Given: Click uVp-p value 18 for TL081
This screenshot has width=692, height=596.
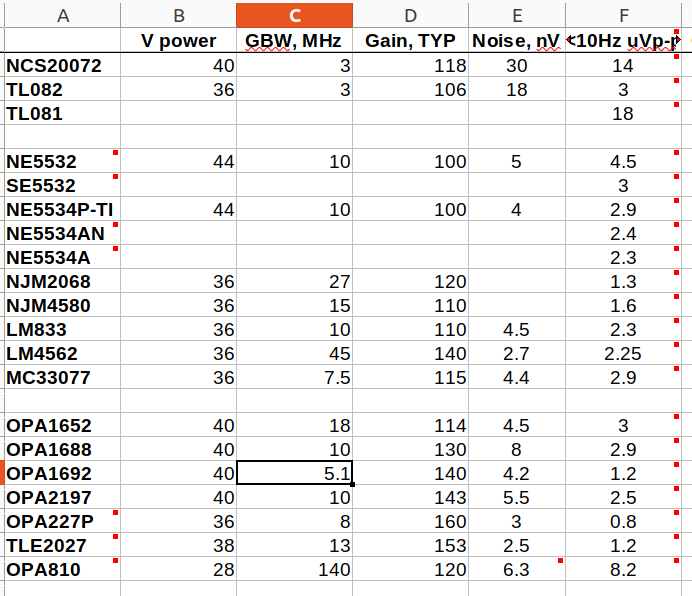Looking at the screenshot, I should 623,113.
